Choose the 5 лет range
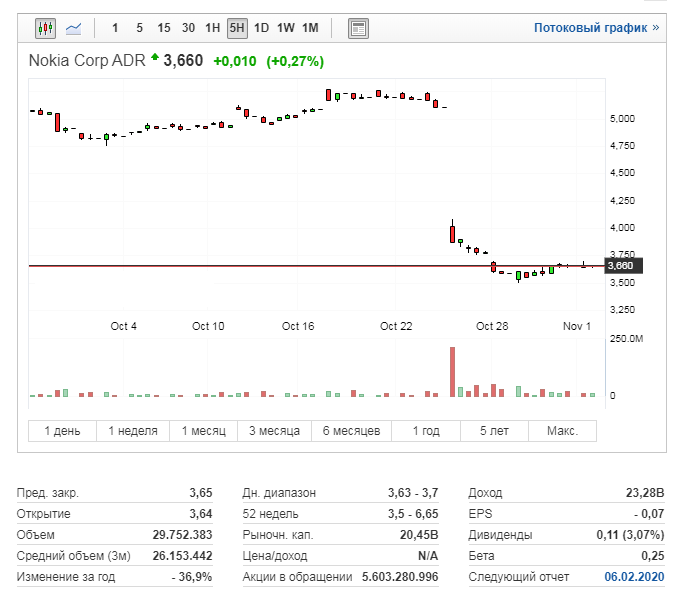 (494, 431)
